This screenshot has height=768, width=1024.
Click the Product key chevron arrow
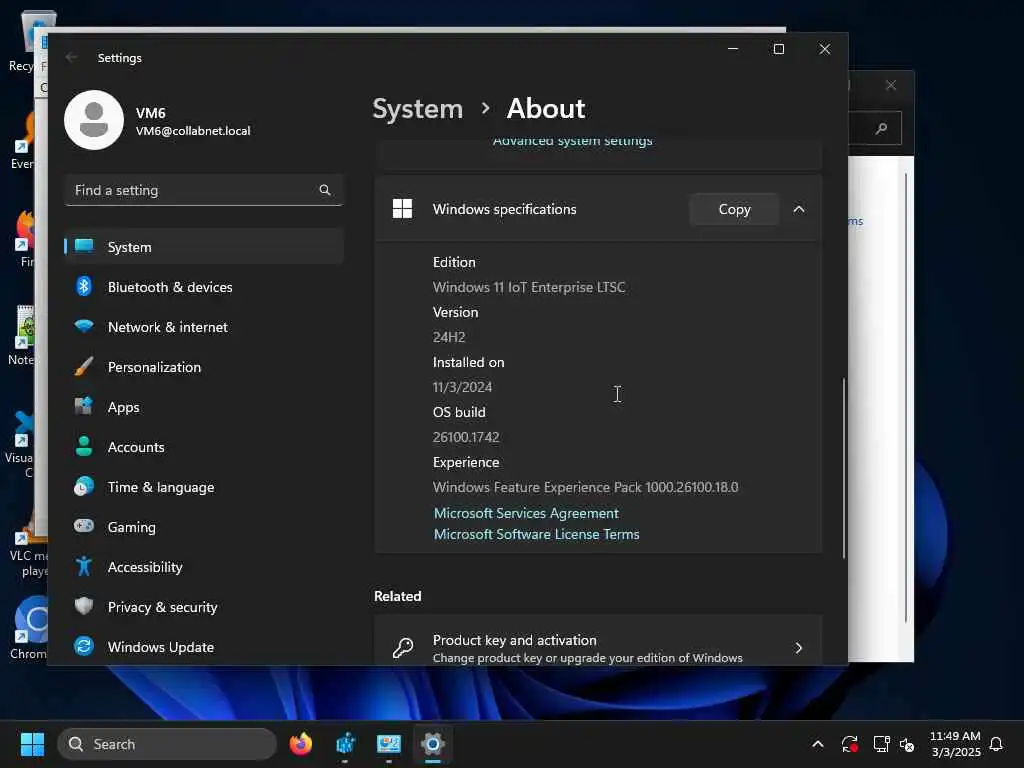click(x=799, y=647)
